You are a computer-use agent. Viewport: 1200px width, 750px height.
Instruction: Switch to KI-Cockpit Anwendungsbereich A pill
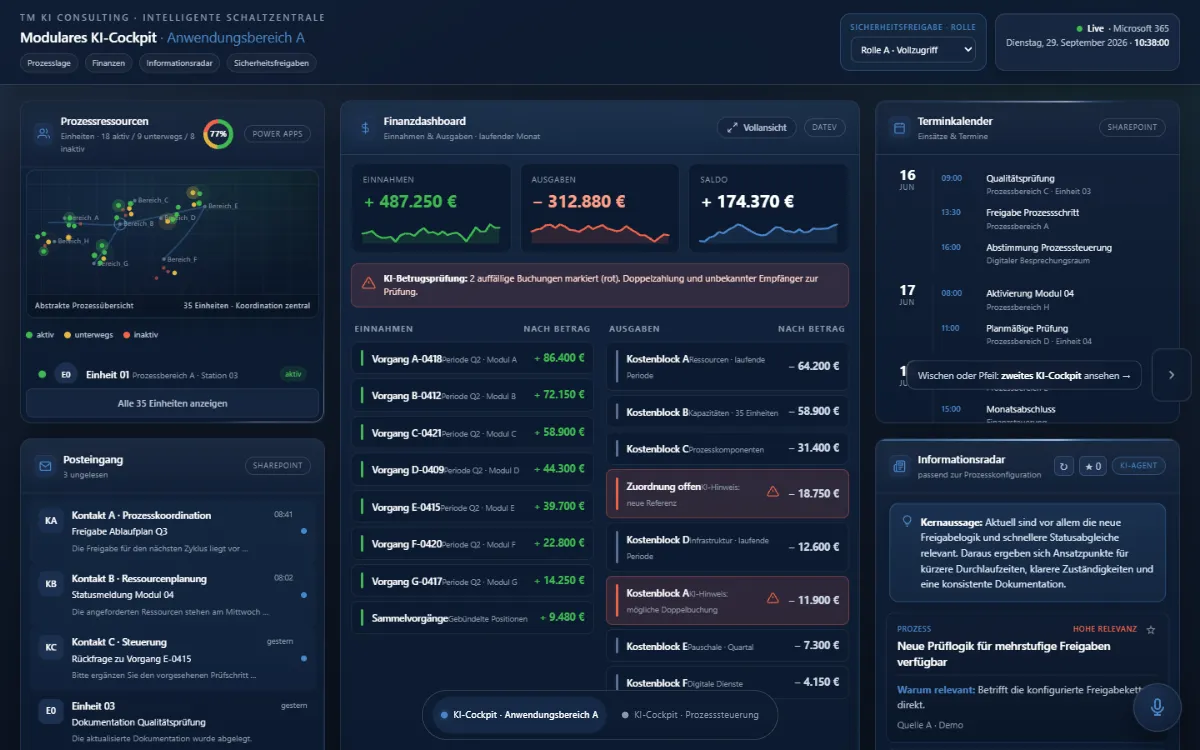[x=519, y=715]
